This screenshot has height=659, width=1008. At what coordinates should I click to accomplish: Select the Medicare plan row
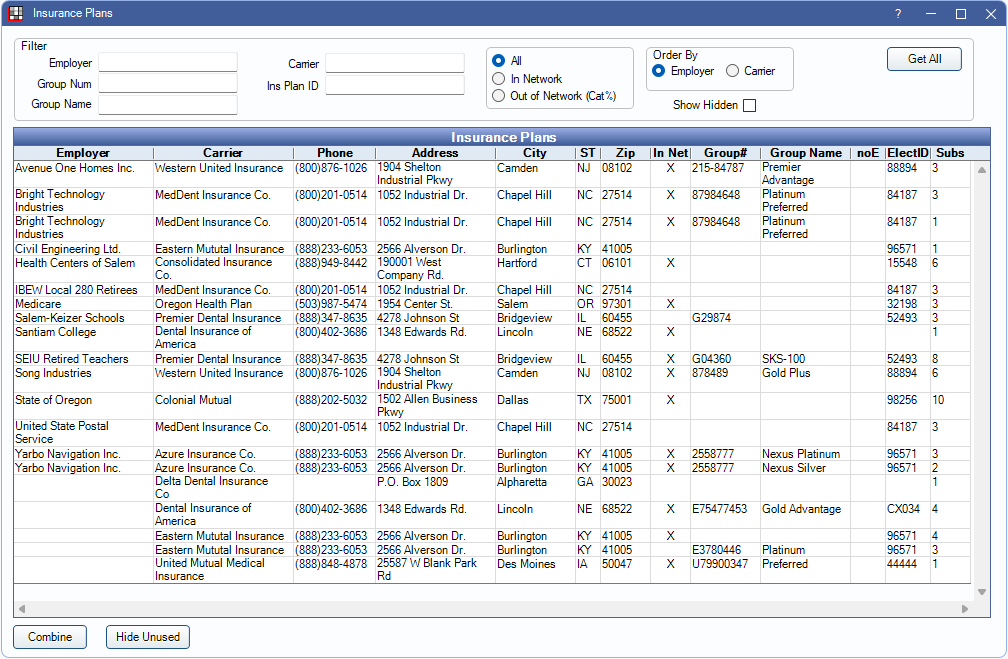click(38, 304)
